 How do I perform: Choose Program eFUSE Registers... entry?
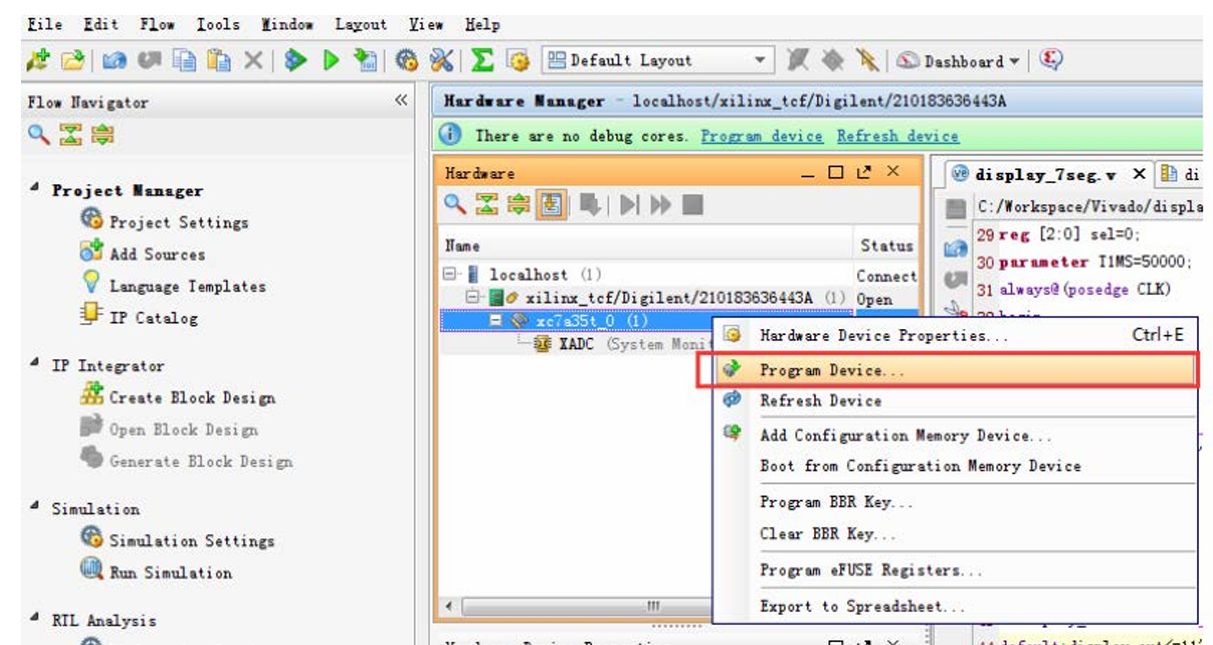954,570
